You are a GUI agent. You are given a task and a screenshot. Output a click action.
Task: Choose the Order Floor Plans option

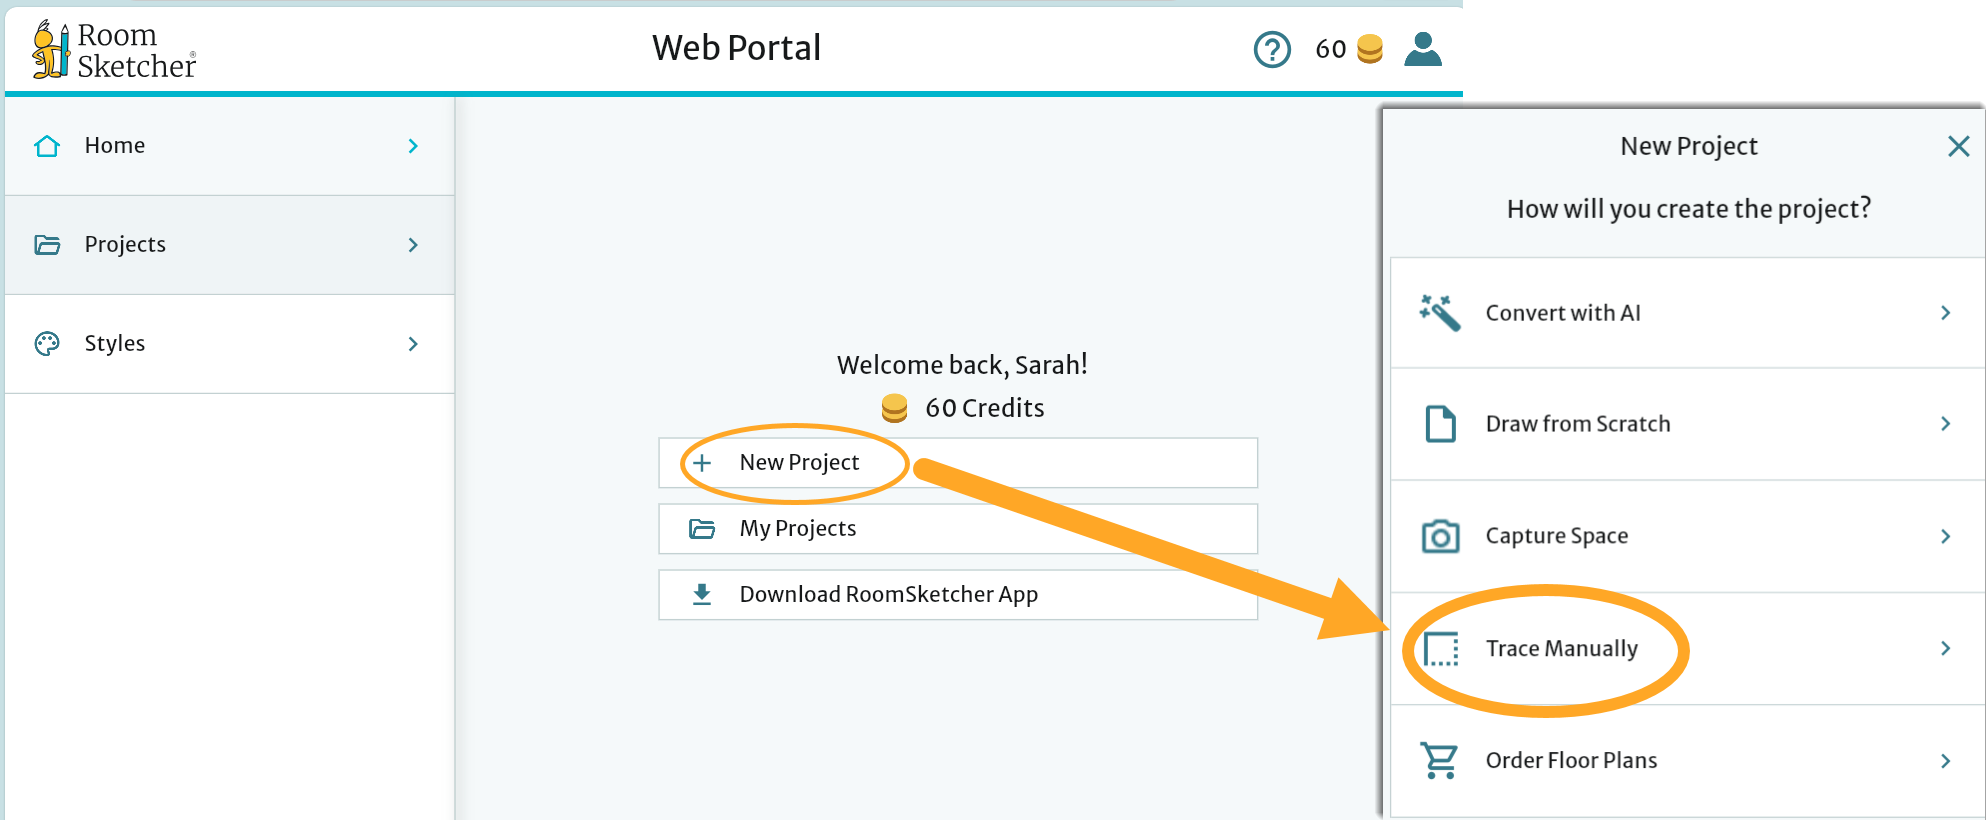point(1687,761)
